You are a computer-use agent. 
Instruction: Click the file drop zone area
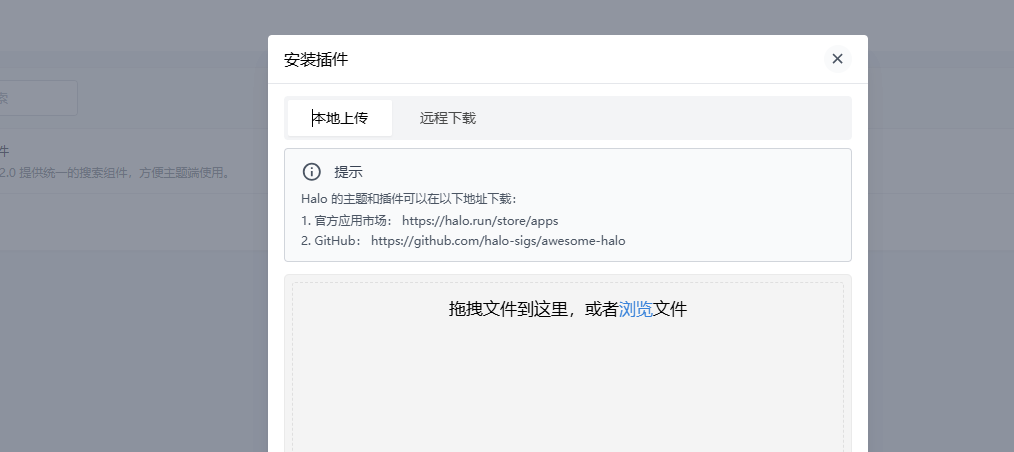coord(568,367)
